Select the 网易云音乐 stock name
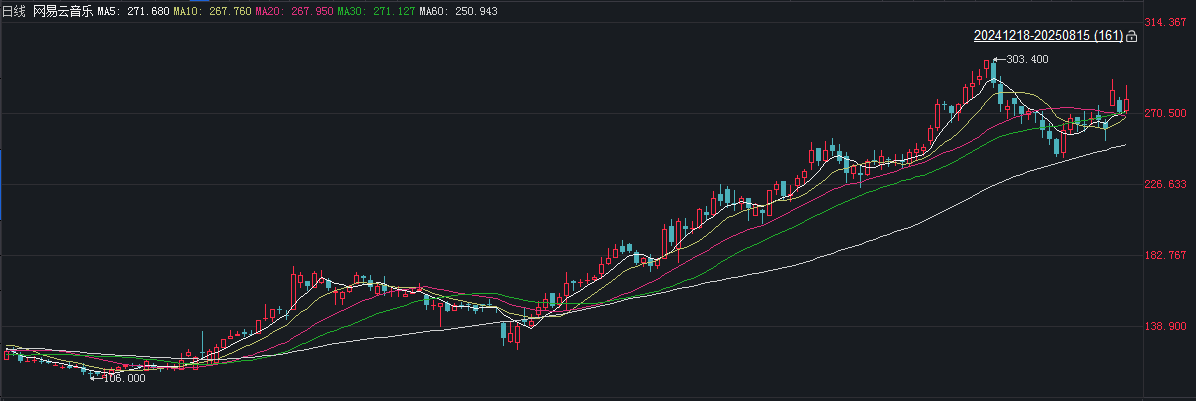This screenshot has width=1196, height=401. point(63,11)
